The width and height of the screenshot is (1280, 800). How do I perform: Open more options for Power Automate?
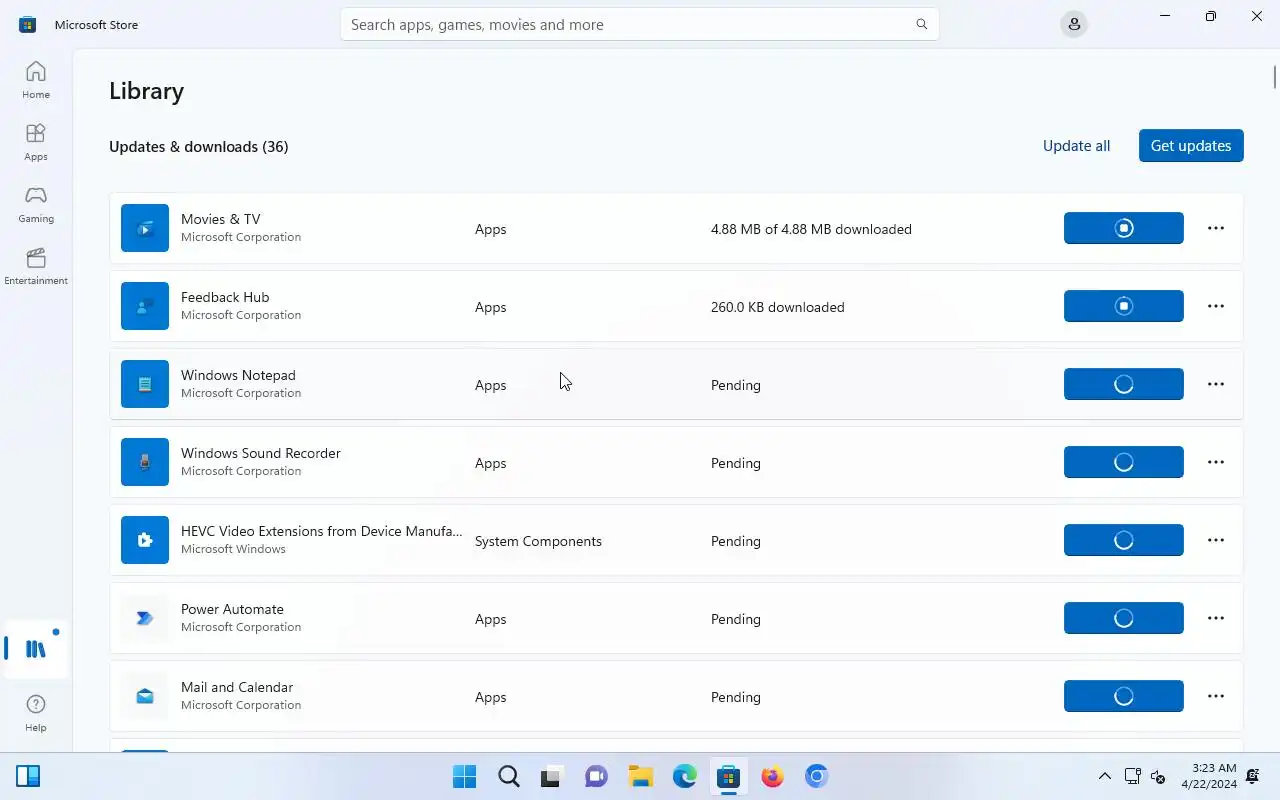coord(1216,618)
